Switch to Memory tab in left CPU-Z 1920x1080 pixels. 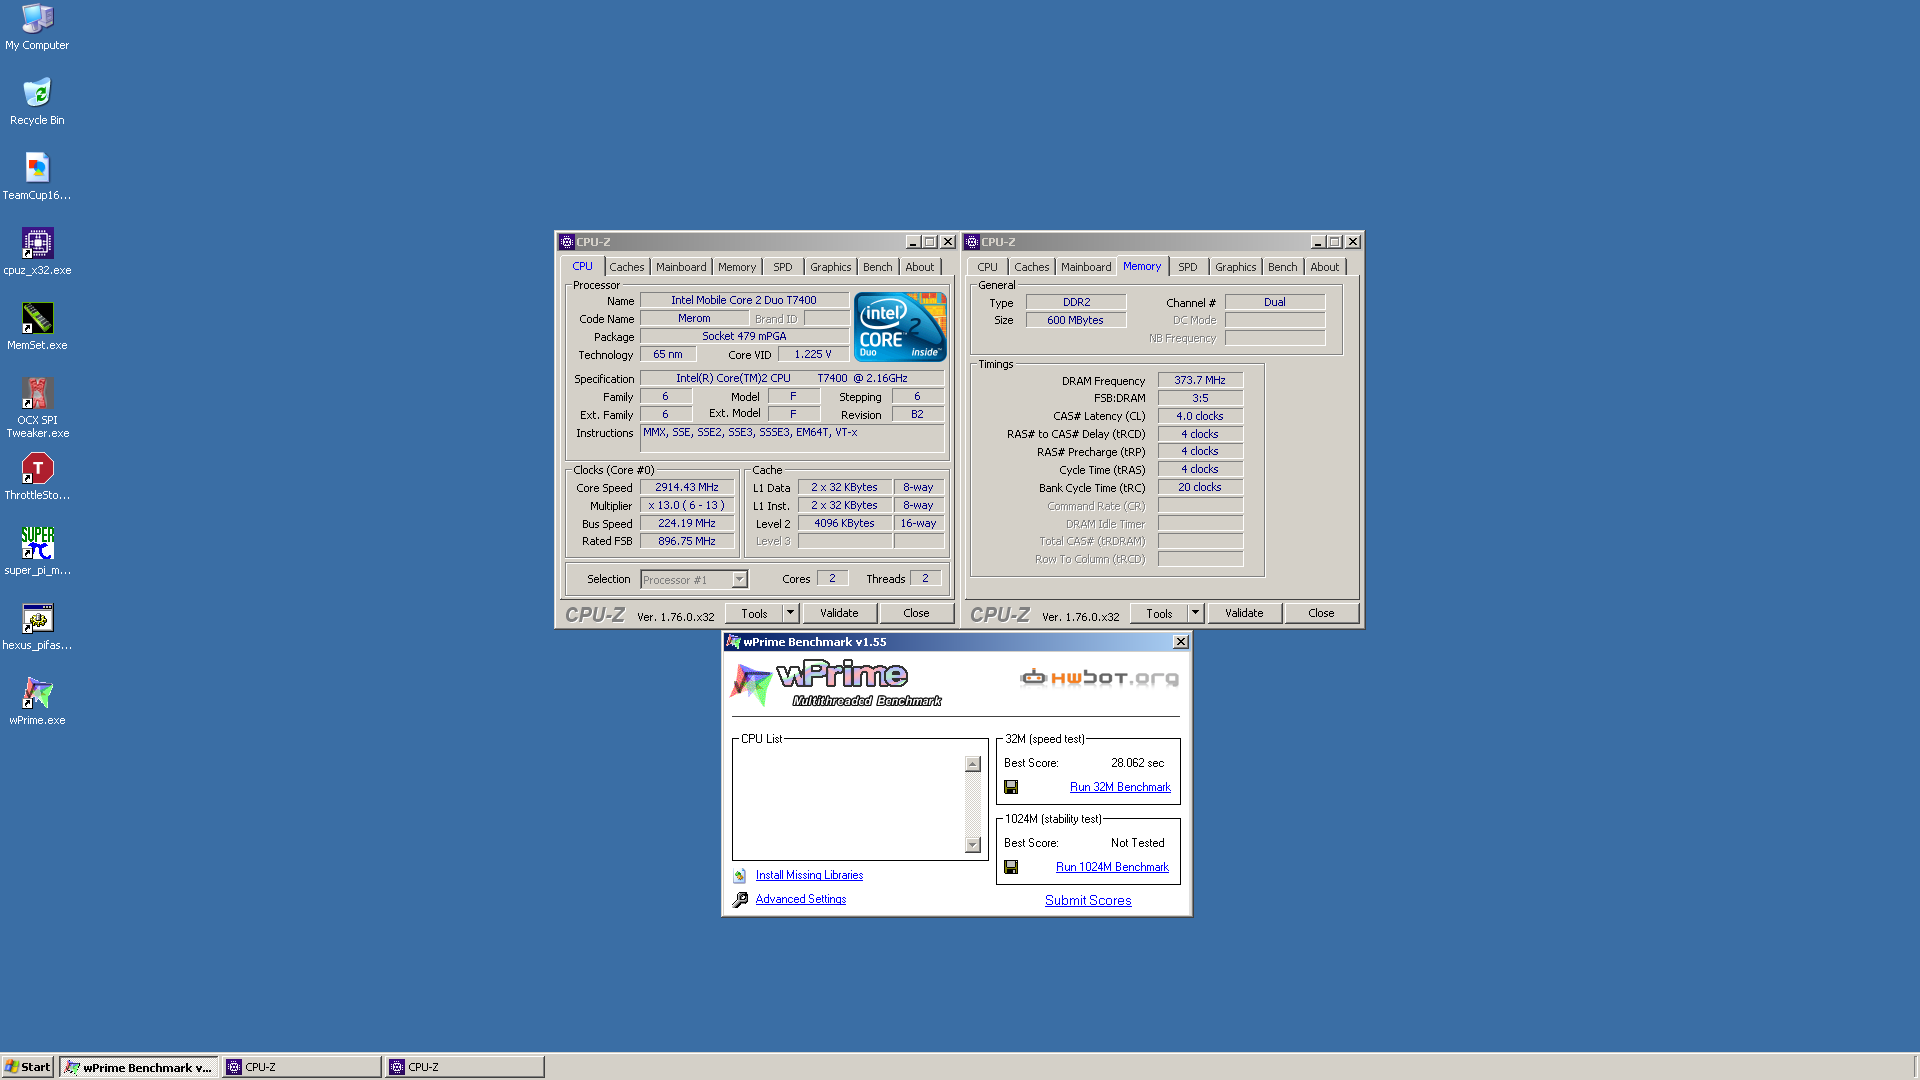(737, 267)
